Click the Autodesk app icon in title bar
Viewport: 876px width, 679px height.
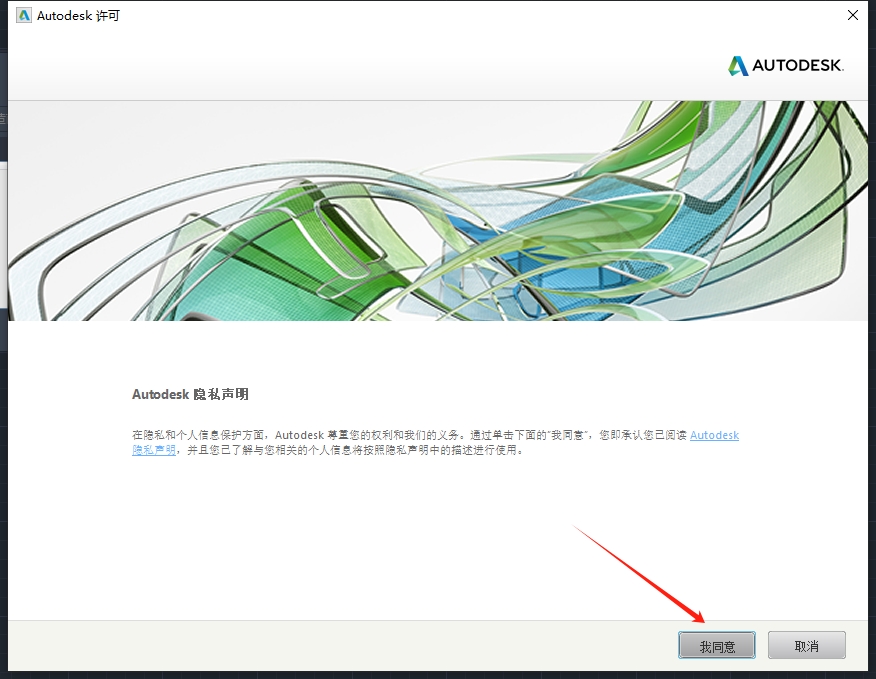24,16
